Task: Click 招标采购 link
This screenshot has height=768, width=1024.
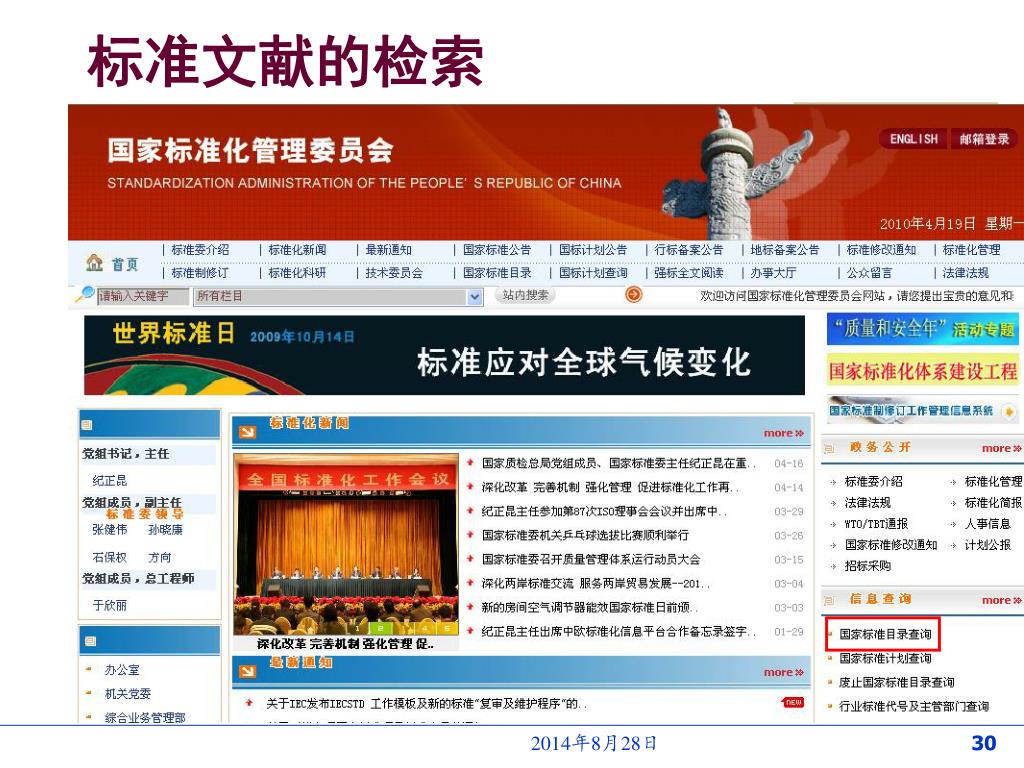Action: pos(867,566)
